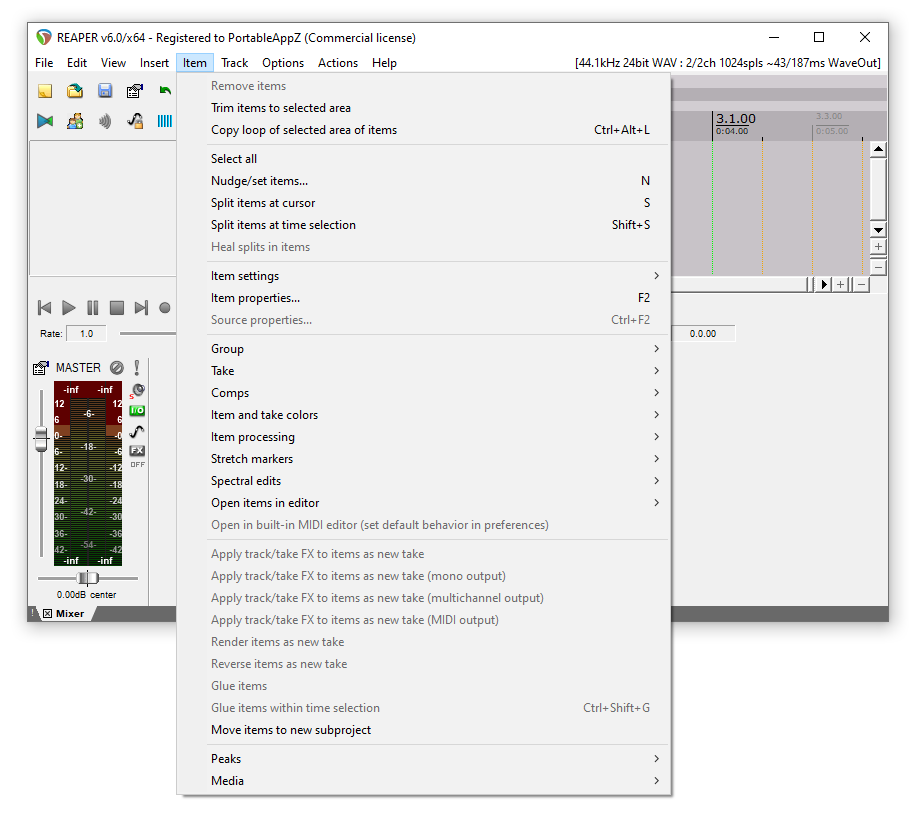Open master track I/O routing
The width and height of the screenshot is (909, 838).
pos(137,411)
